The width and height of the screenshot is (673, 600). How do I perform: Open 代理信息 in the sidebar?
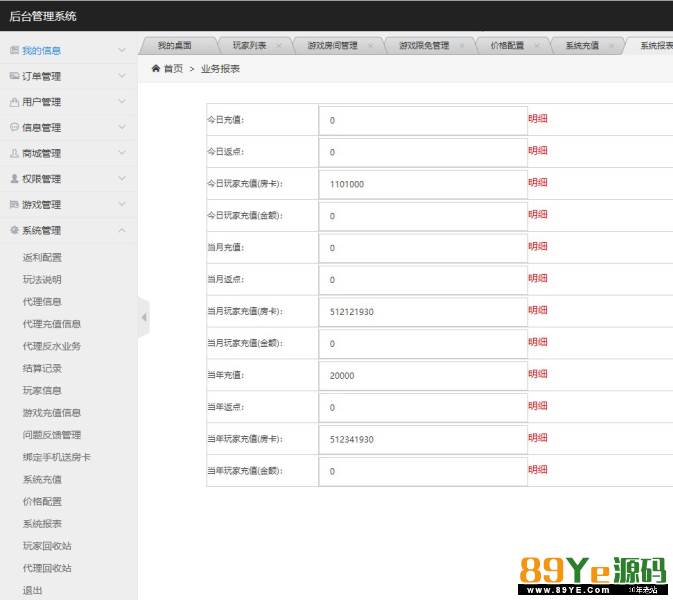[42, 302]
